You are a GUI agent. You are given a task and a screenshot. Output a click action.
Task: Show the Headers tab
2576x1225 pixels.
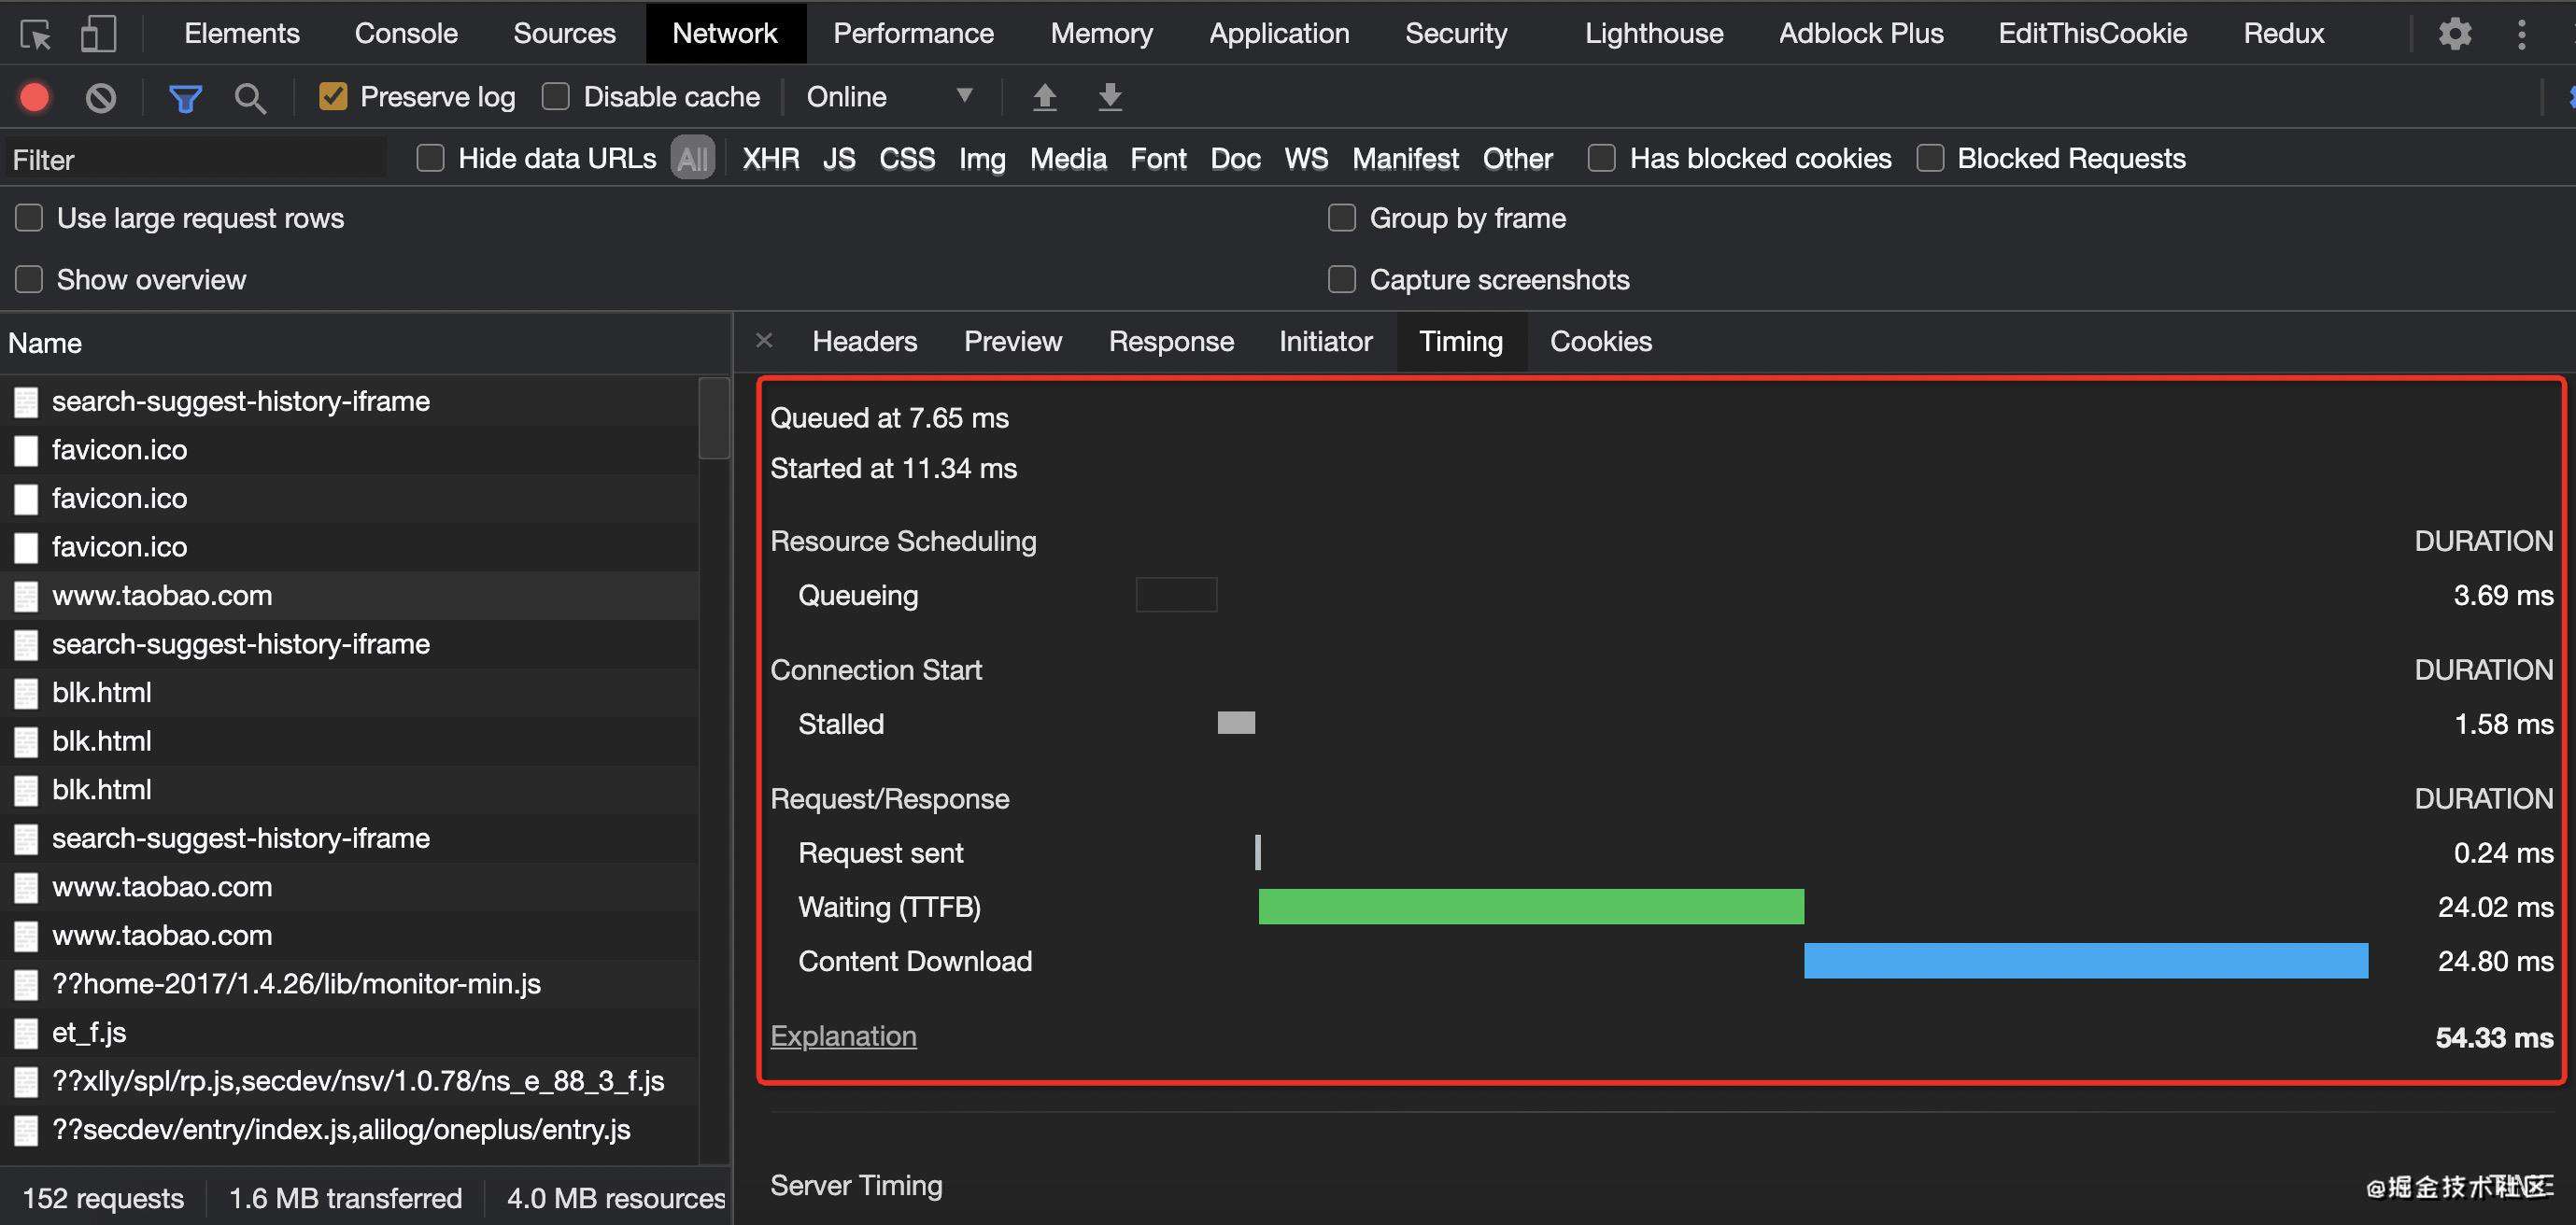pyautogui.click(x=864, y=341)
